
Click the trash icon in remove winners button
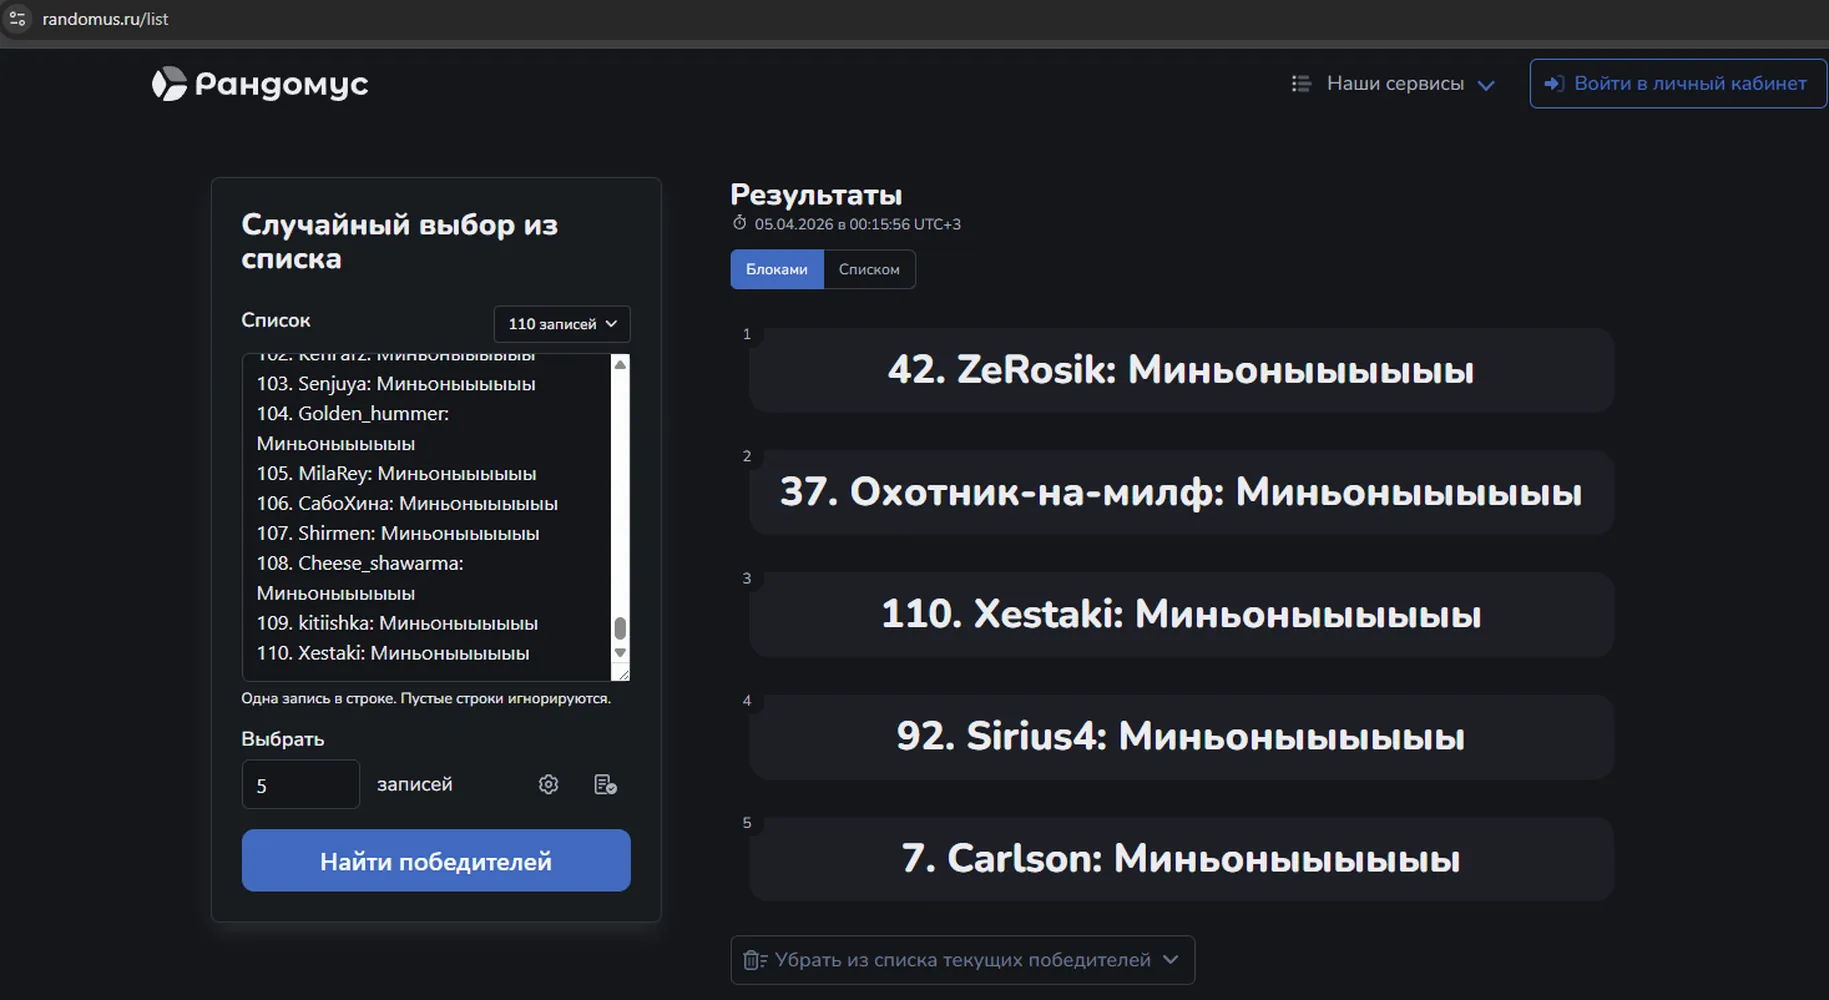[x=755, y=960]
